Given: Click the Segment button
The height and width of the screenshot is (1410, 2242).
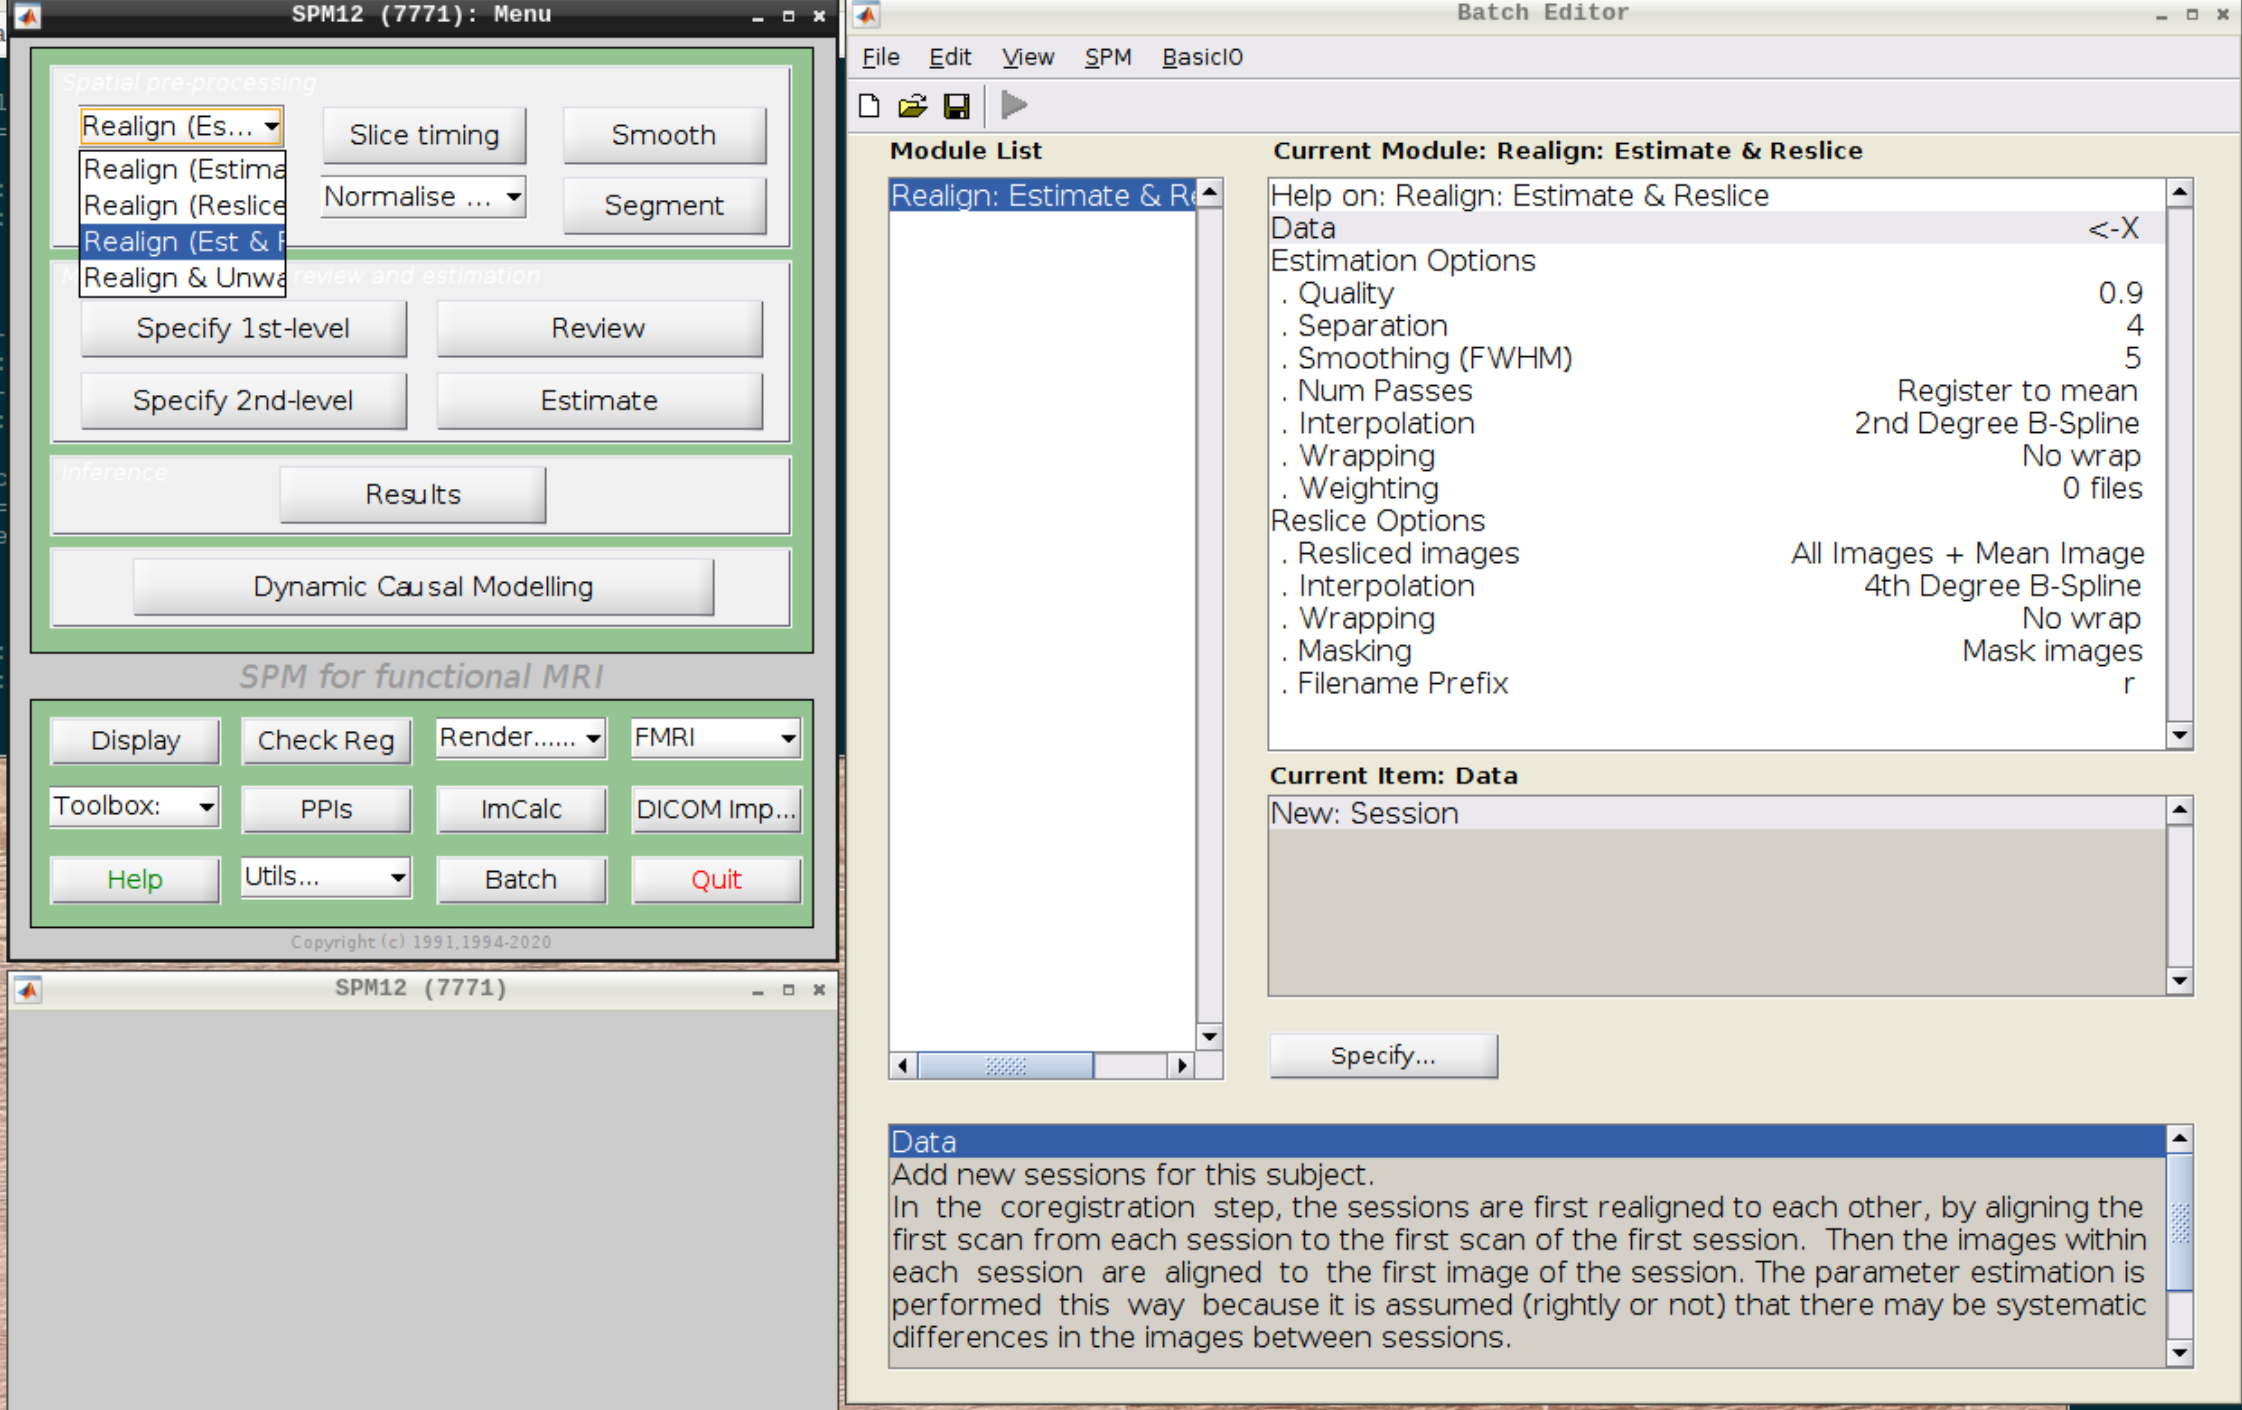Looking at the screenshot, I should click(664, 205).
